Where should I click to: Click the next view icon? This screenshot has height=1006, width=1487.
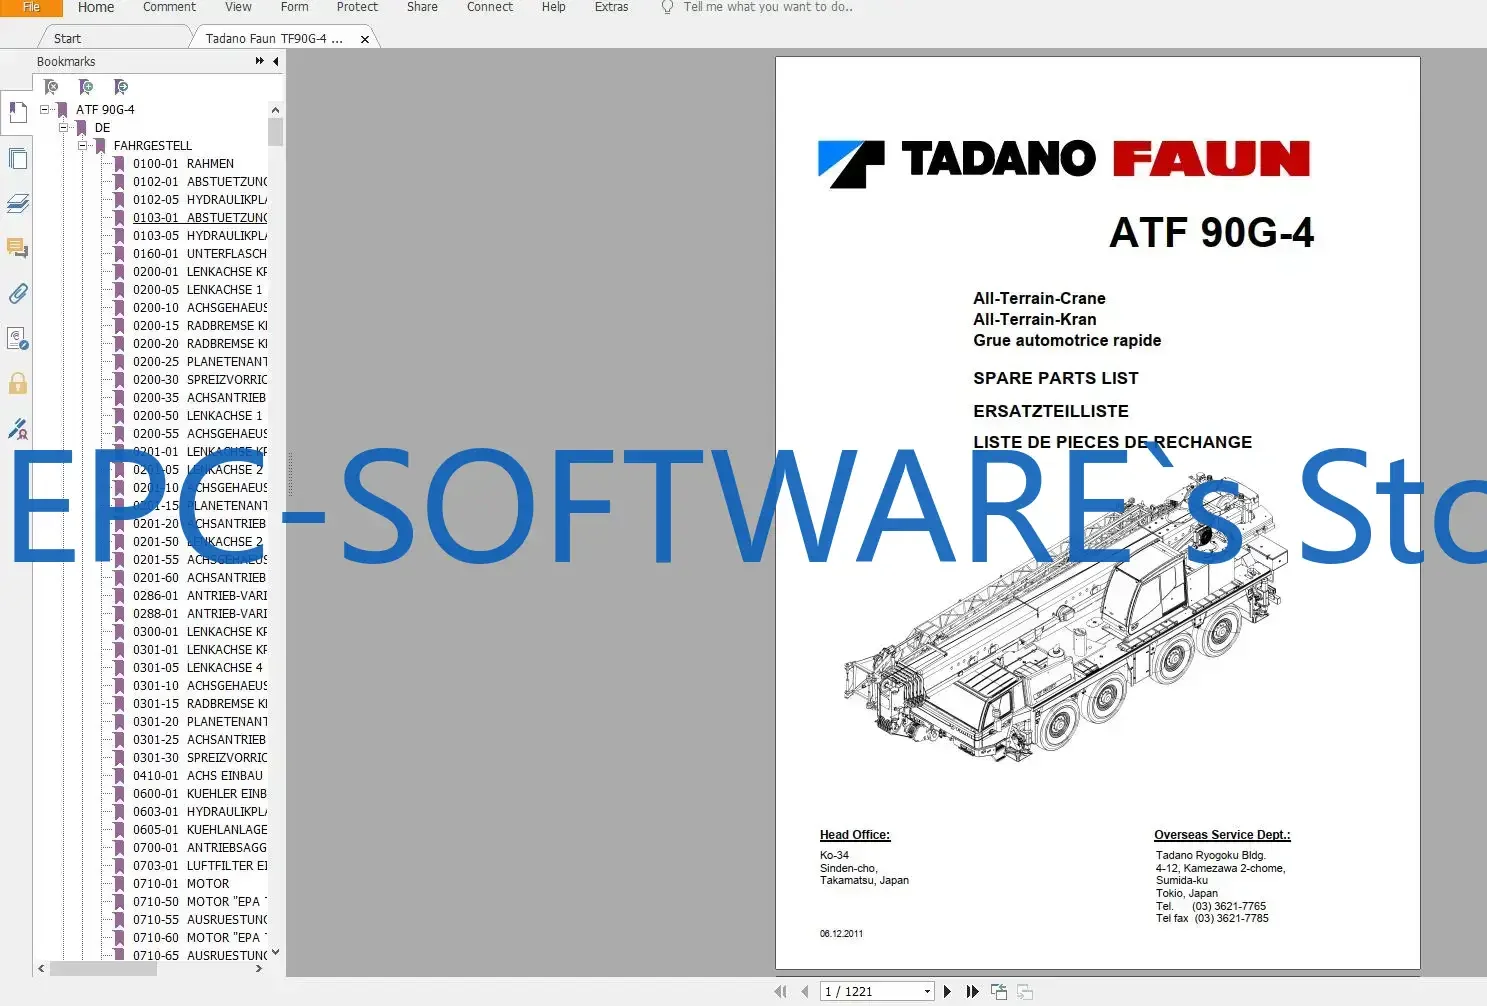pyautogui.click(x=1025, y=991)
